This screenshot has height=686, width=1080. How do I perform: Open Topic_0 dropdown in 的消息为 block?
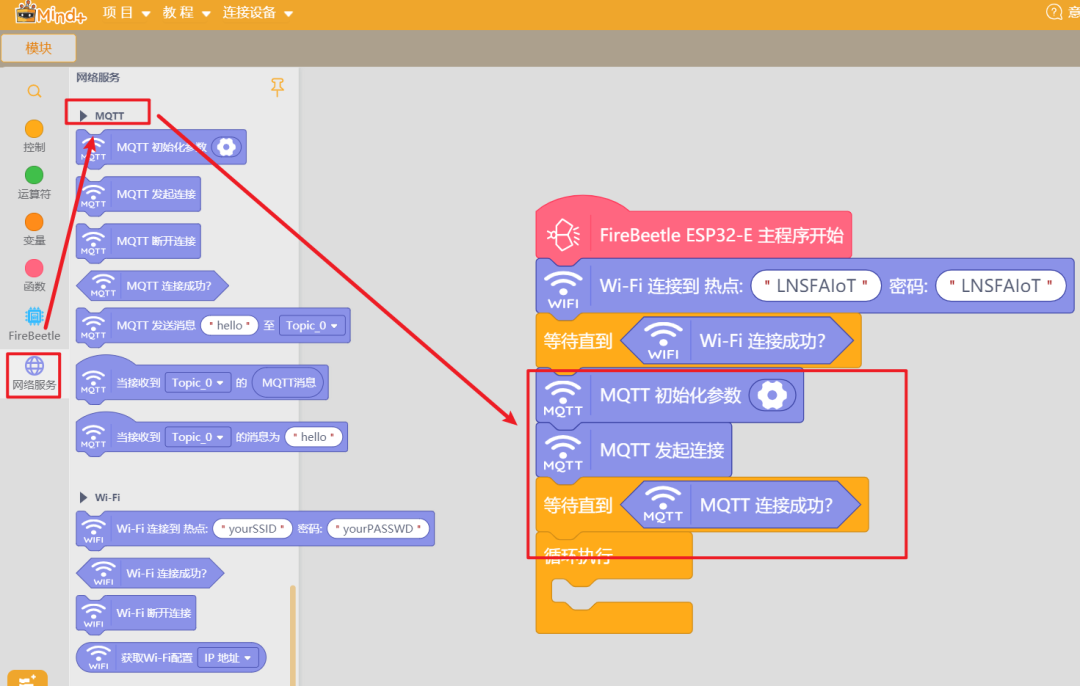pos(198,437)
